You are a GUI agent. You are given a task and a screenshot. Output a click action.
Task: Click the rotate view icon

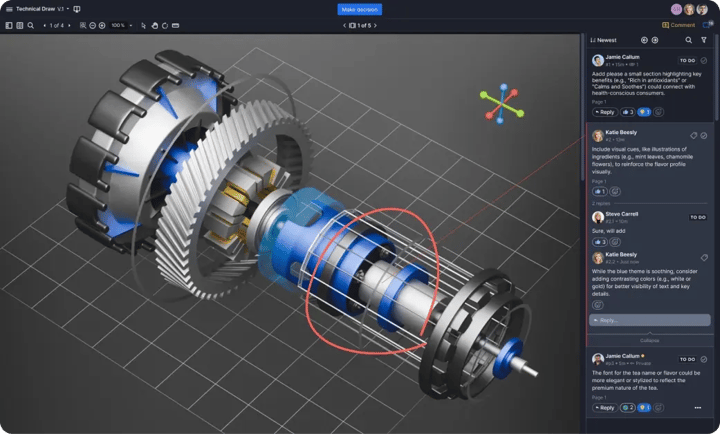click(x=165, y=25)
